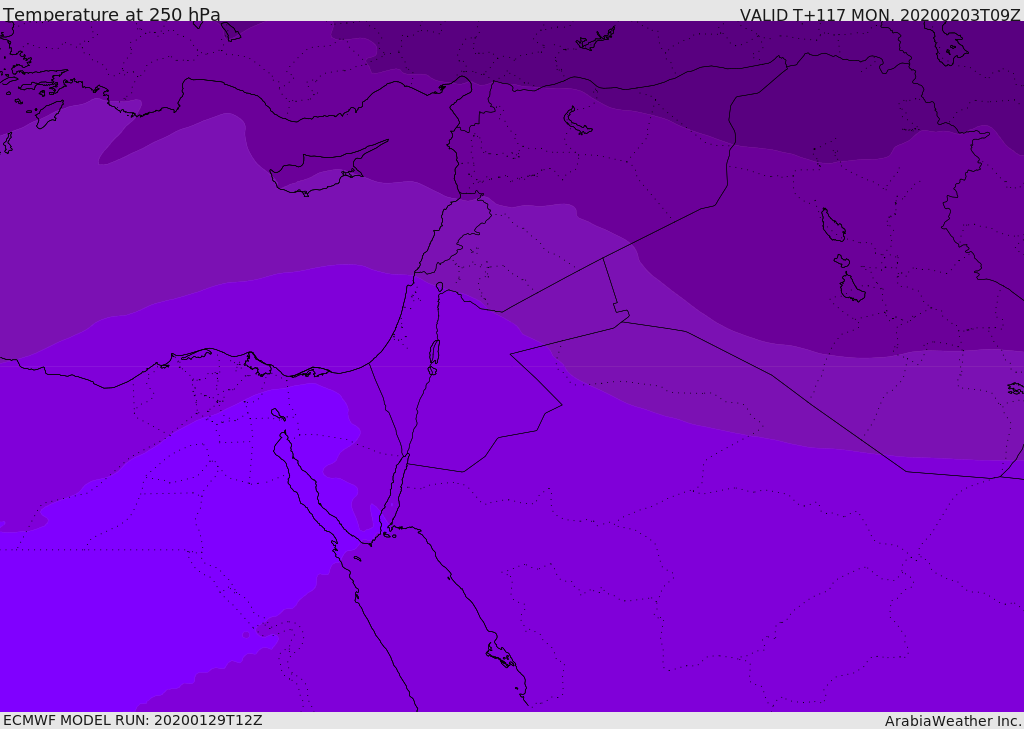Viewport: 1024px width, 729px height.
Task: Select the Dead Sea on the map
Action: 434,352
